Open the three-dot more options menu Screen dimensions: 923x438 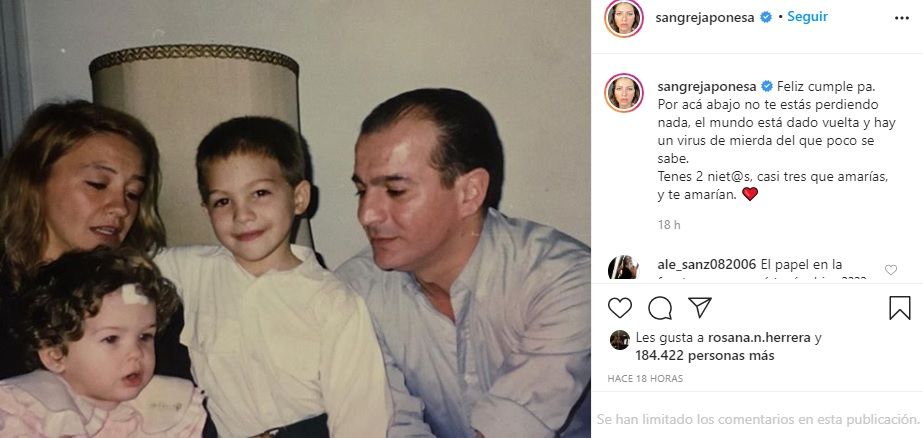(x=902, y=18)
